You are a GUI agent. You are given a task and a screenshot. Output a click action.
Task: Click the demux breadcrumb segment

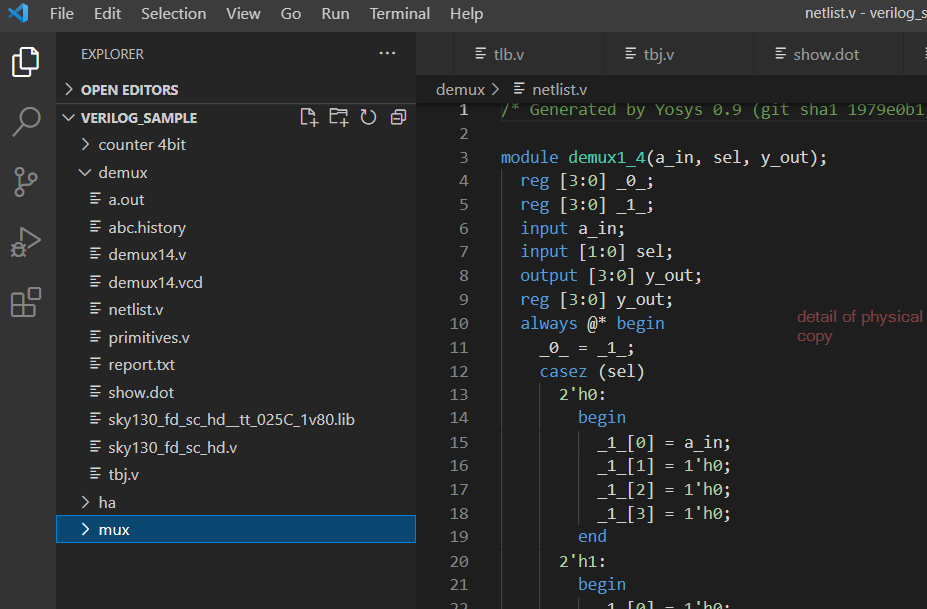coord(460,89)
